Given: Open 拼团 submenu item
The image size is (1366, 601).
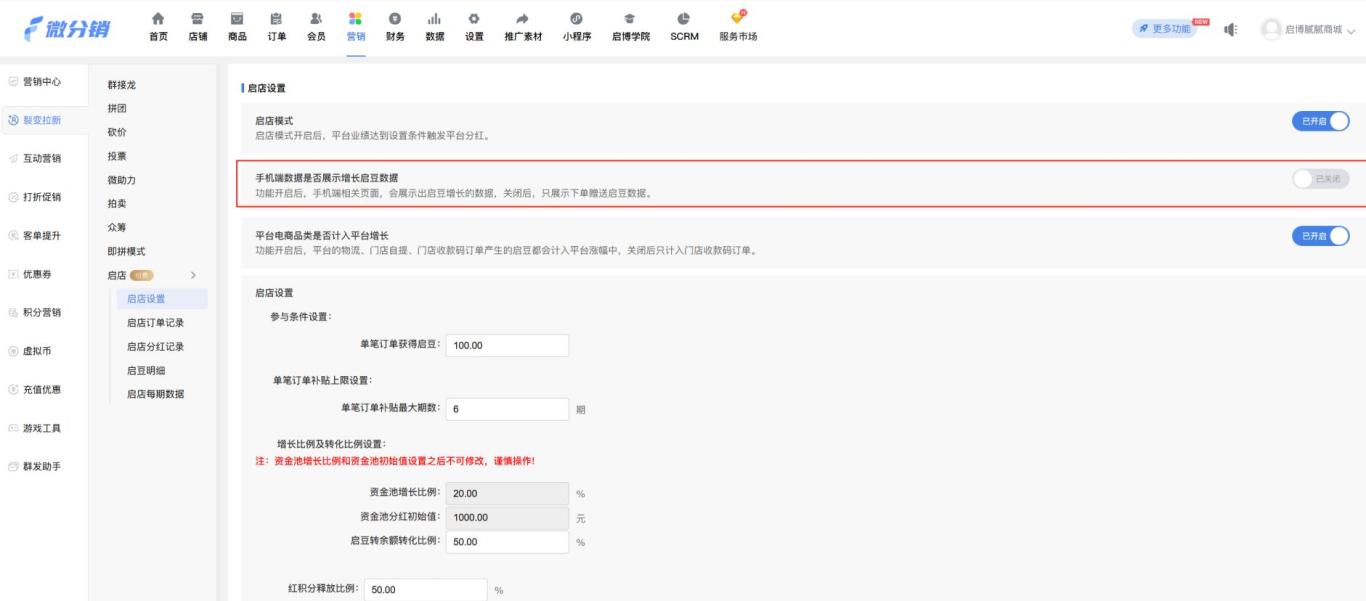Looking at the screenshot, I should [x=117, y=108].
